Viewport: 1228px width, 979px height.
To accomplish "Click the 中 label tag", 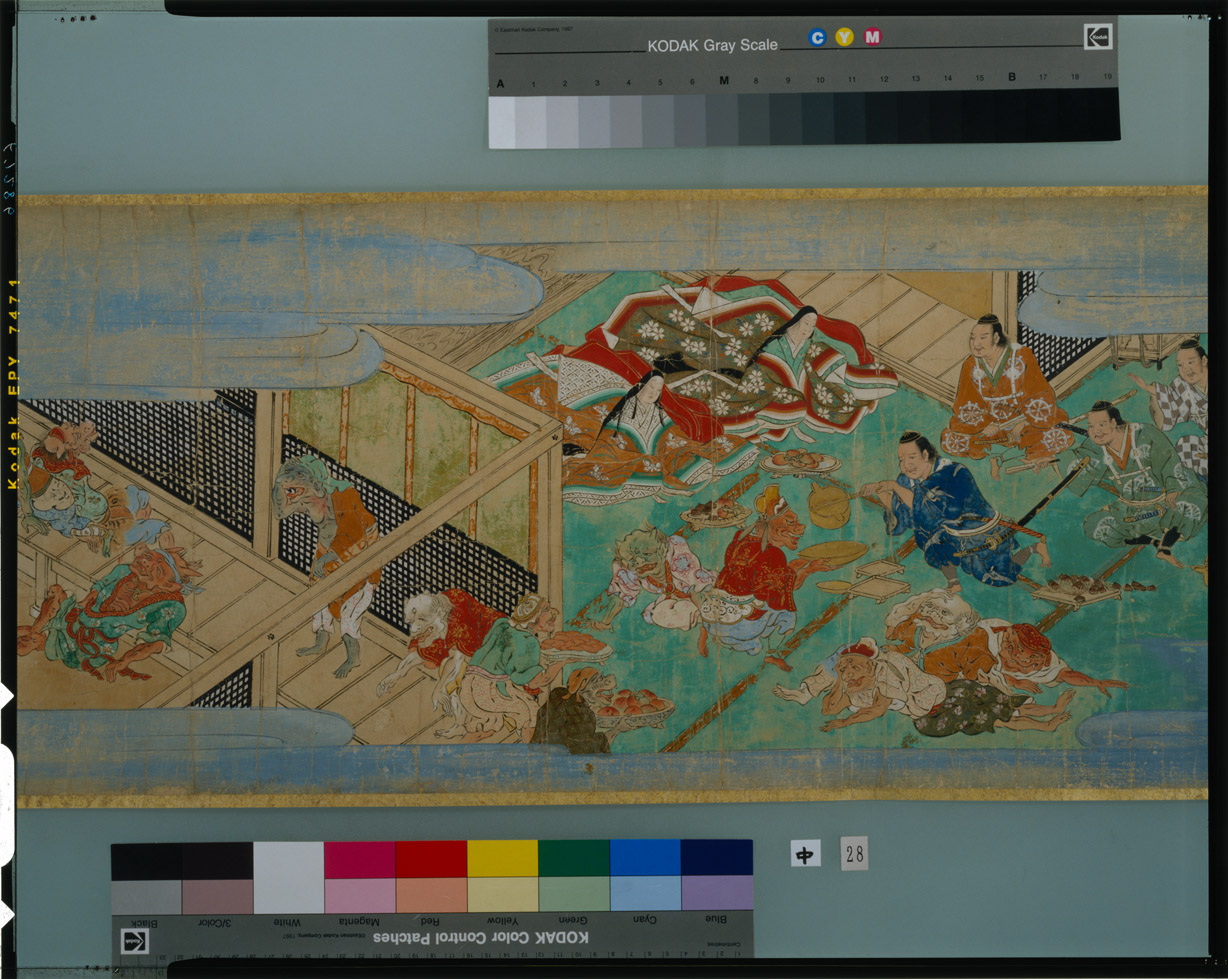I will 805,853.
